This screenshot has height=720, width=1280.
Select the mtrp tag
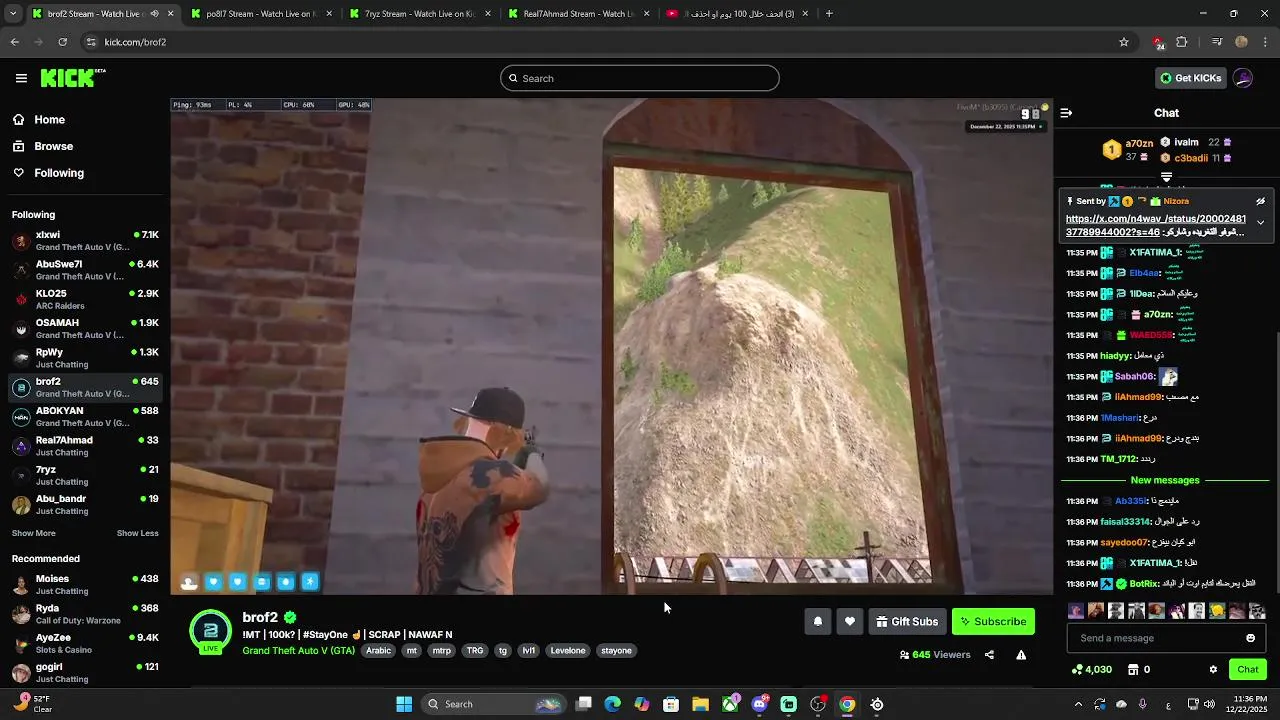tap(441, 650)
